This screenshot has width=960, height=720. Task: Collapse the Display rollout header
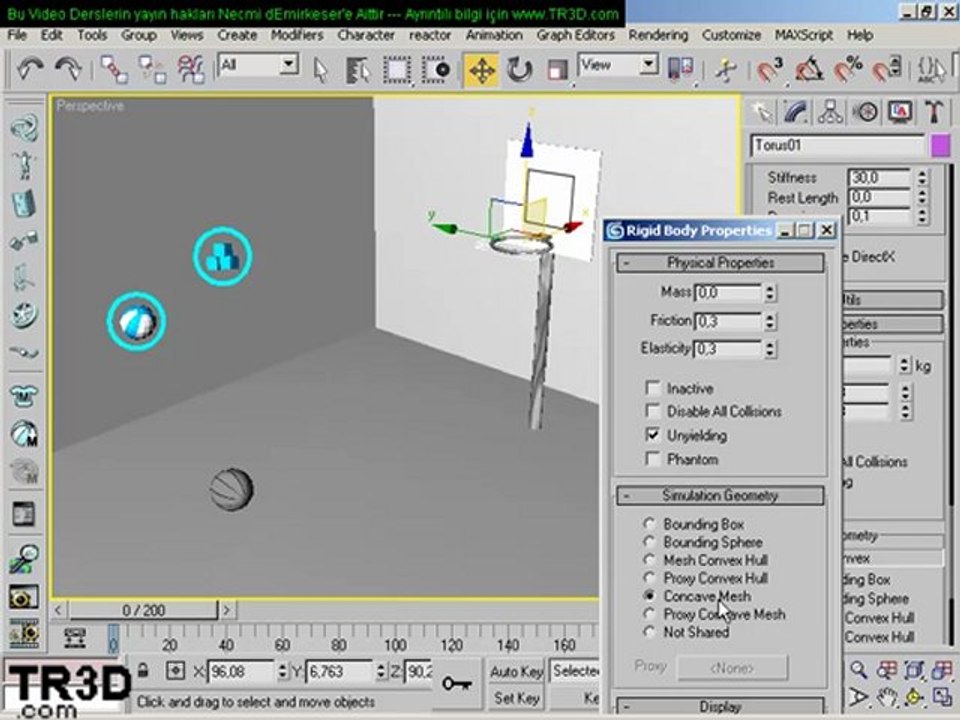coord(720,707)
